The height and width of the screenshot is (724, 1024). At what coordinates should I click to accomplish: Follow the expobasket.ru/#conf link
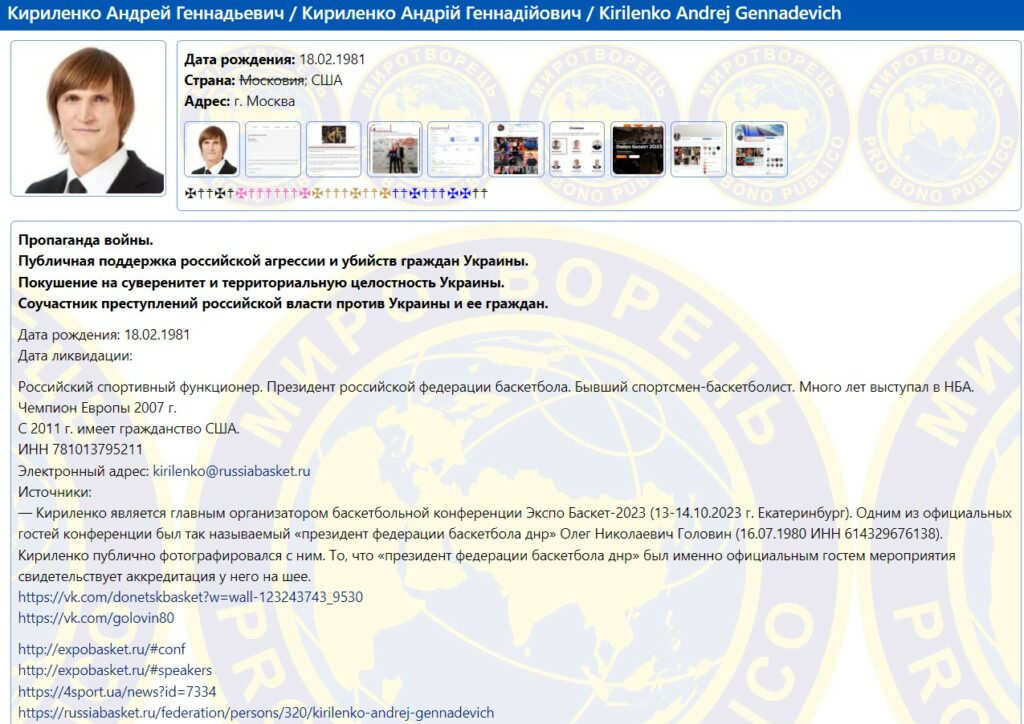[x=101, y=649]
